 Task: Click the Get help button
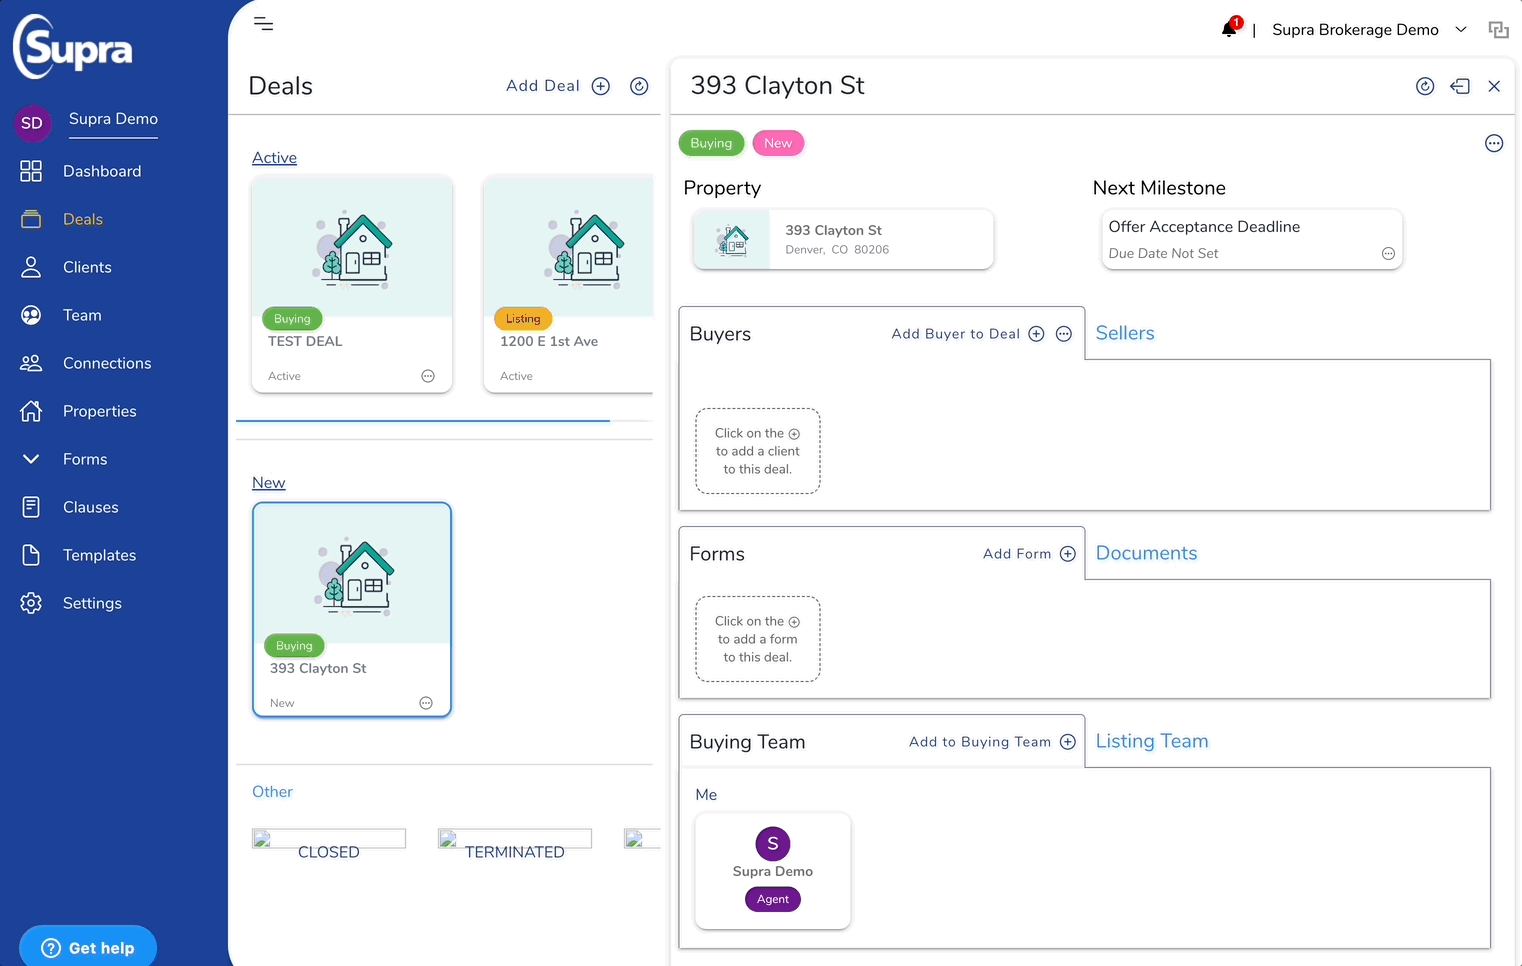tap(88, 947)
